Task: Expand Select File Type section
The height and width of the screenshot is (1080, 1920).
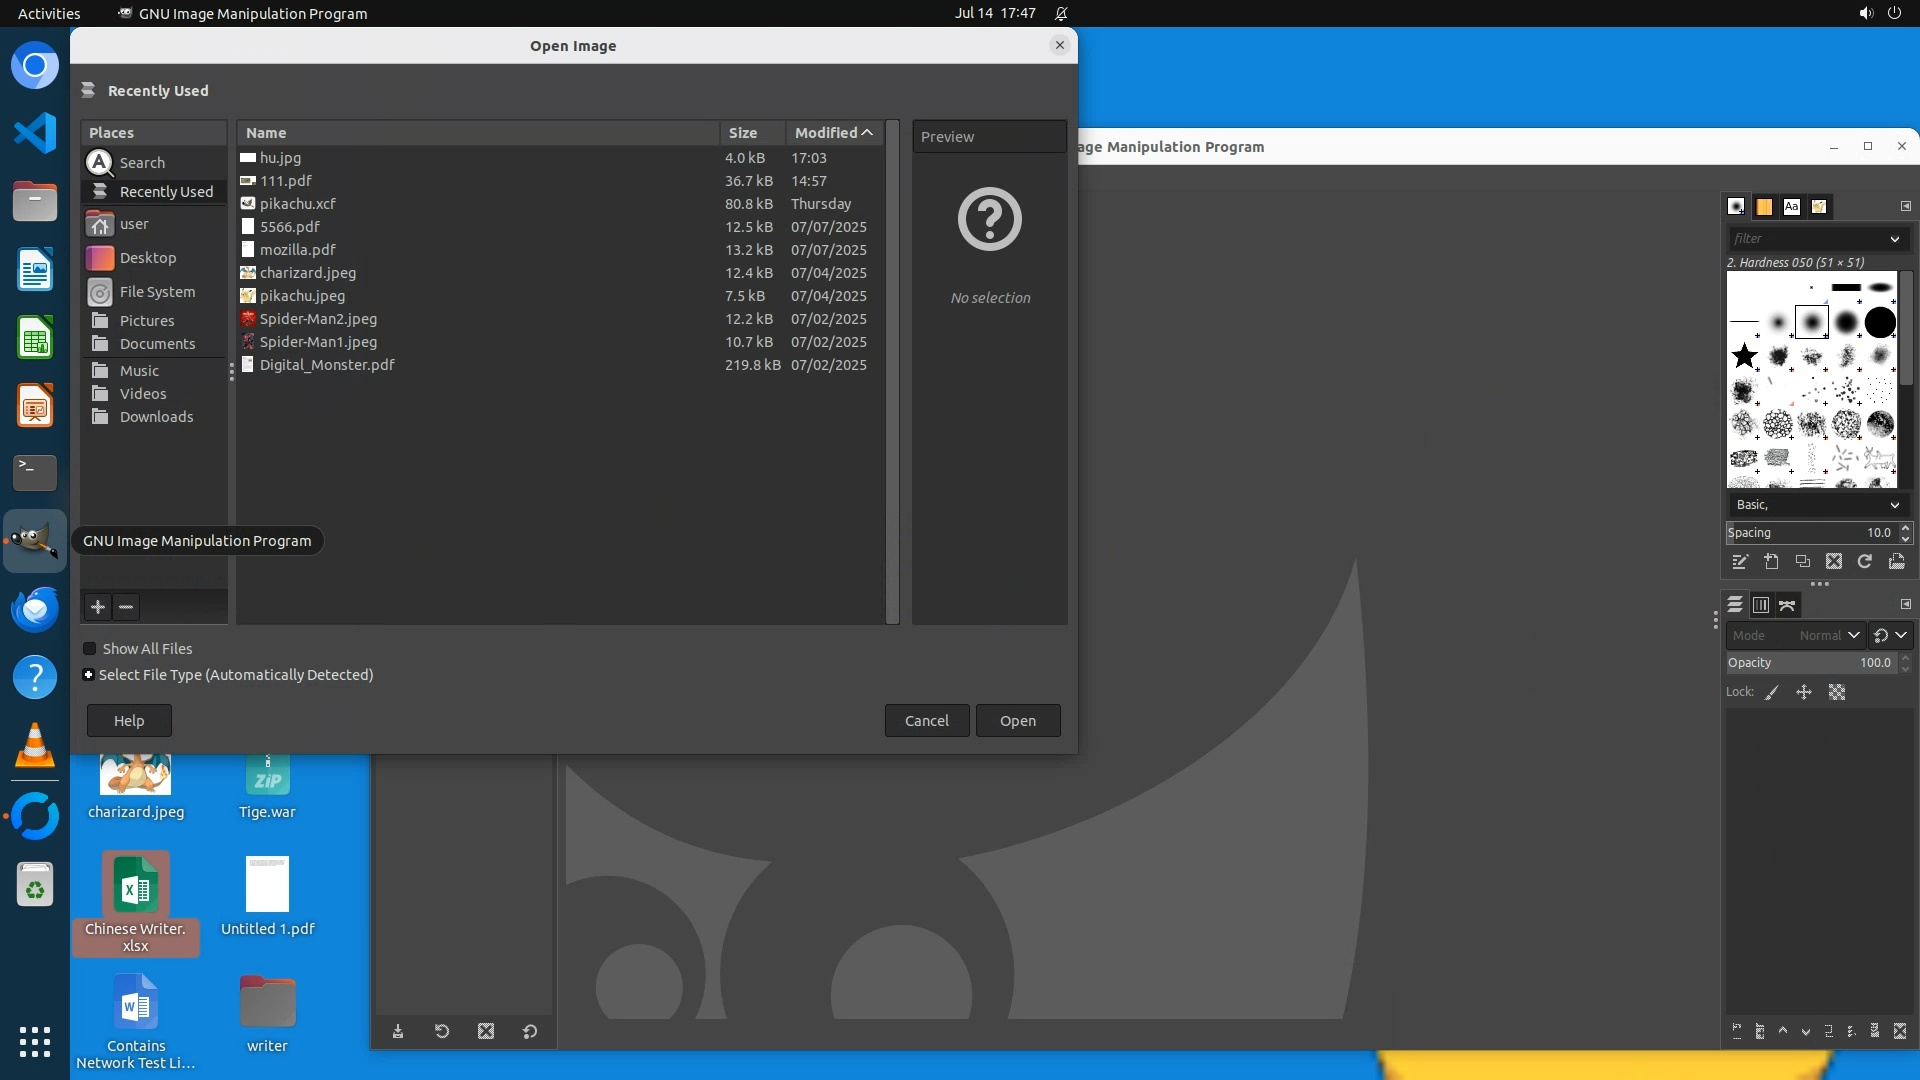Action: click(x=89, y=675)
